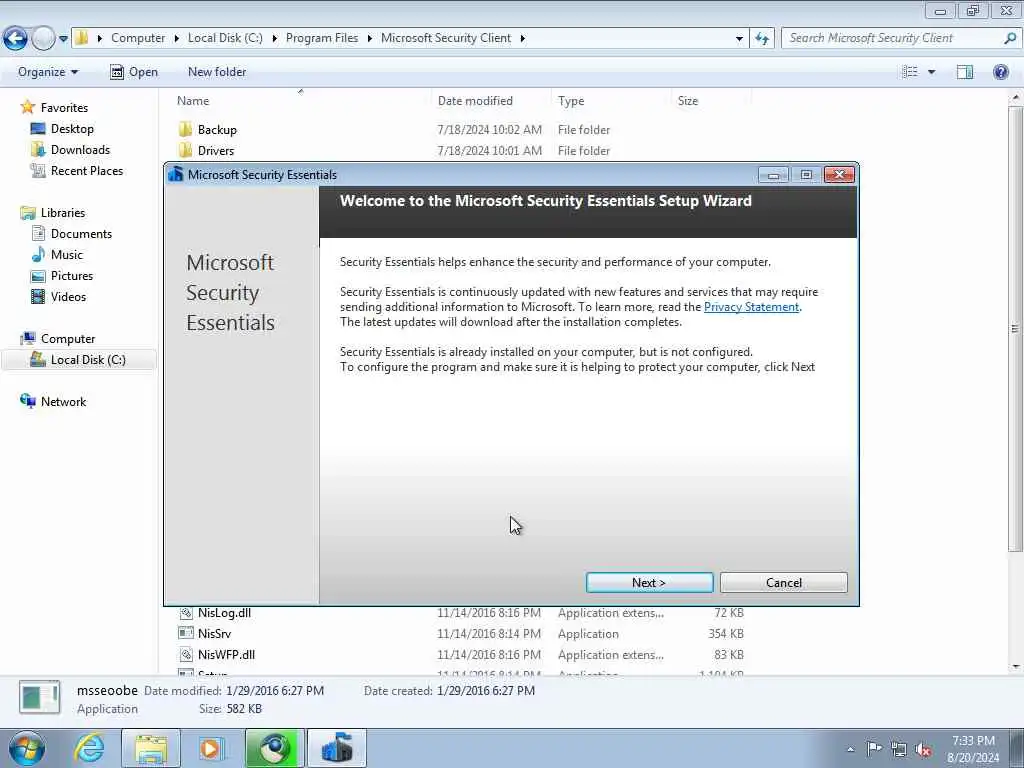Select the NisWFP.dll file
The width and height of the screenshot is (1024, 768).
(x=226, y=654)
